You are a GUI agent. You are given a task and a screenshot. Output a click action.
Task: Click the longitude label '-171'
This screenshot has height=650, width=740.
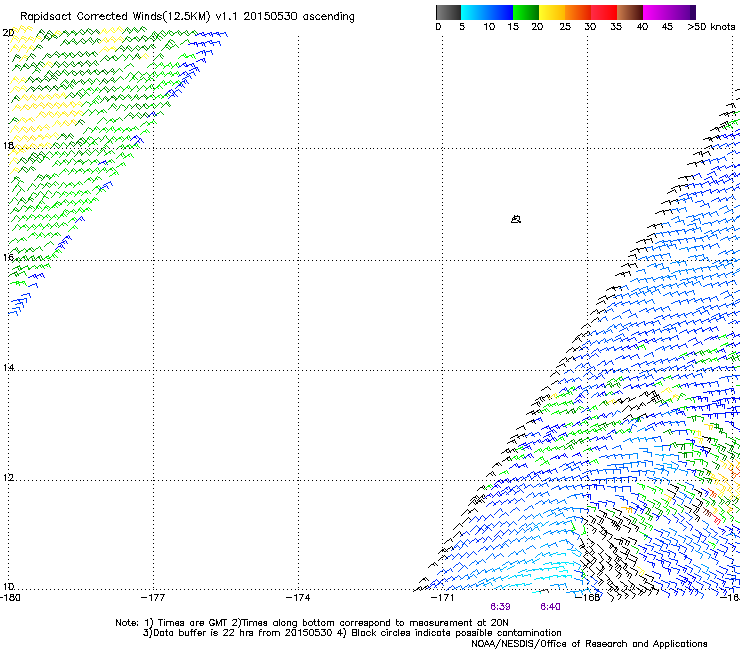[443, 598]
